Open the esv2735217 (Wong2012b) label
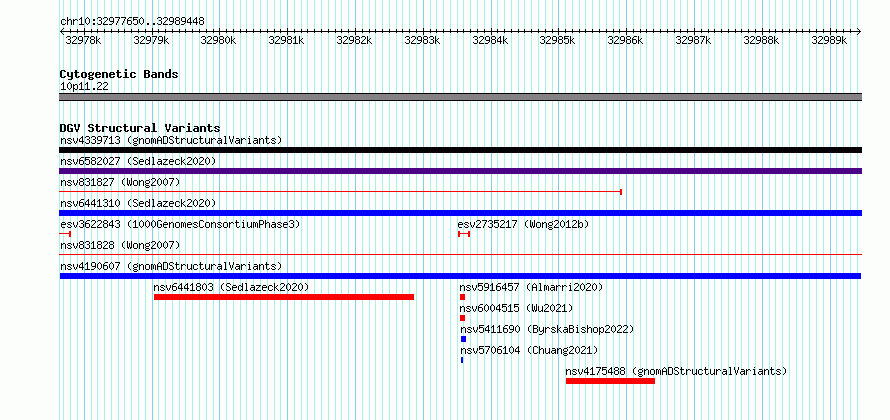Viewport: 890px width, 420px height. coord(523,224)
